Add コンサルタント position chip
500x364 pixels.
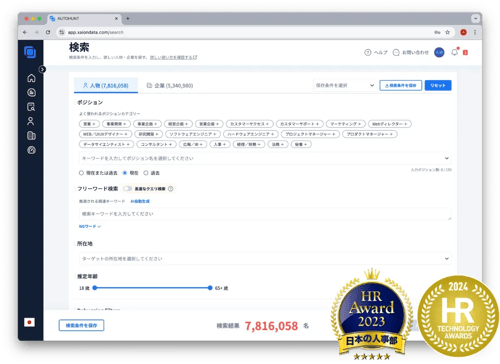click(156, 144)
